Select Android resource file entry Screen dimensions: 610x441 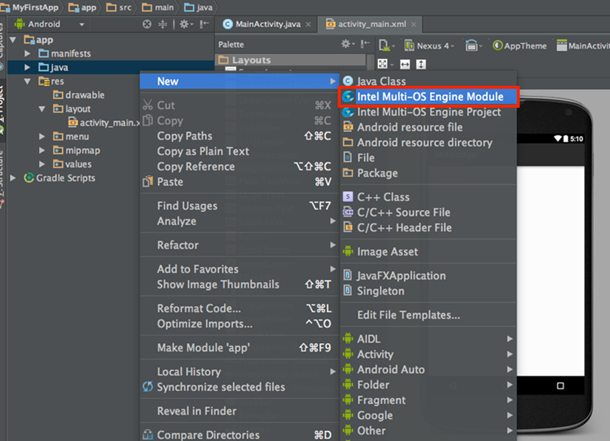tap(428, 127)
